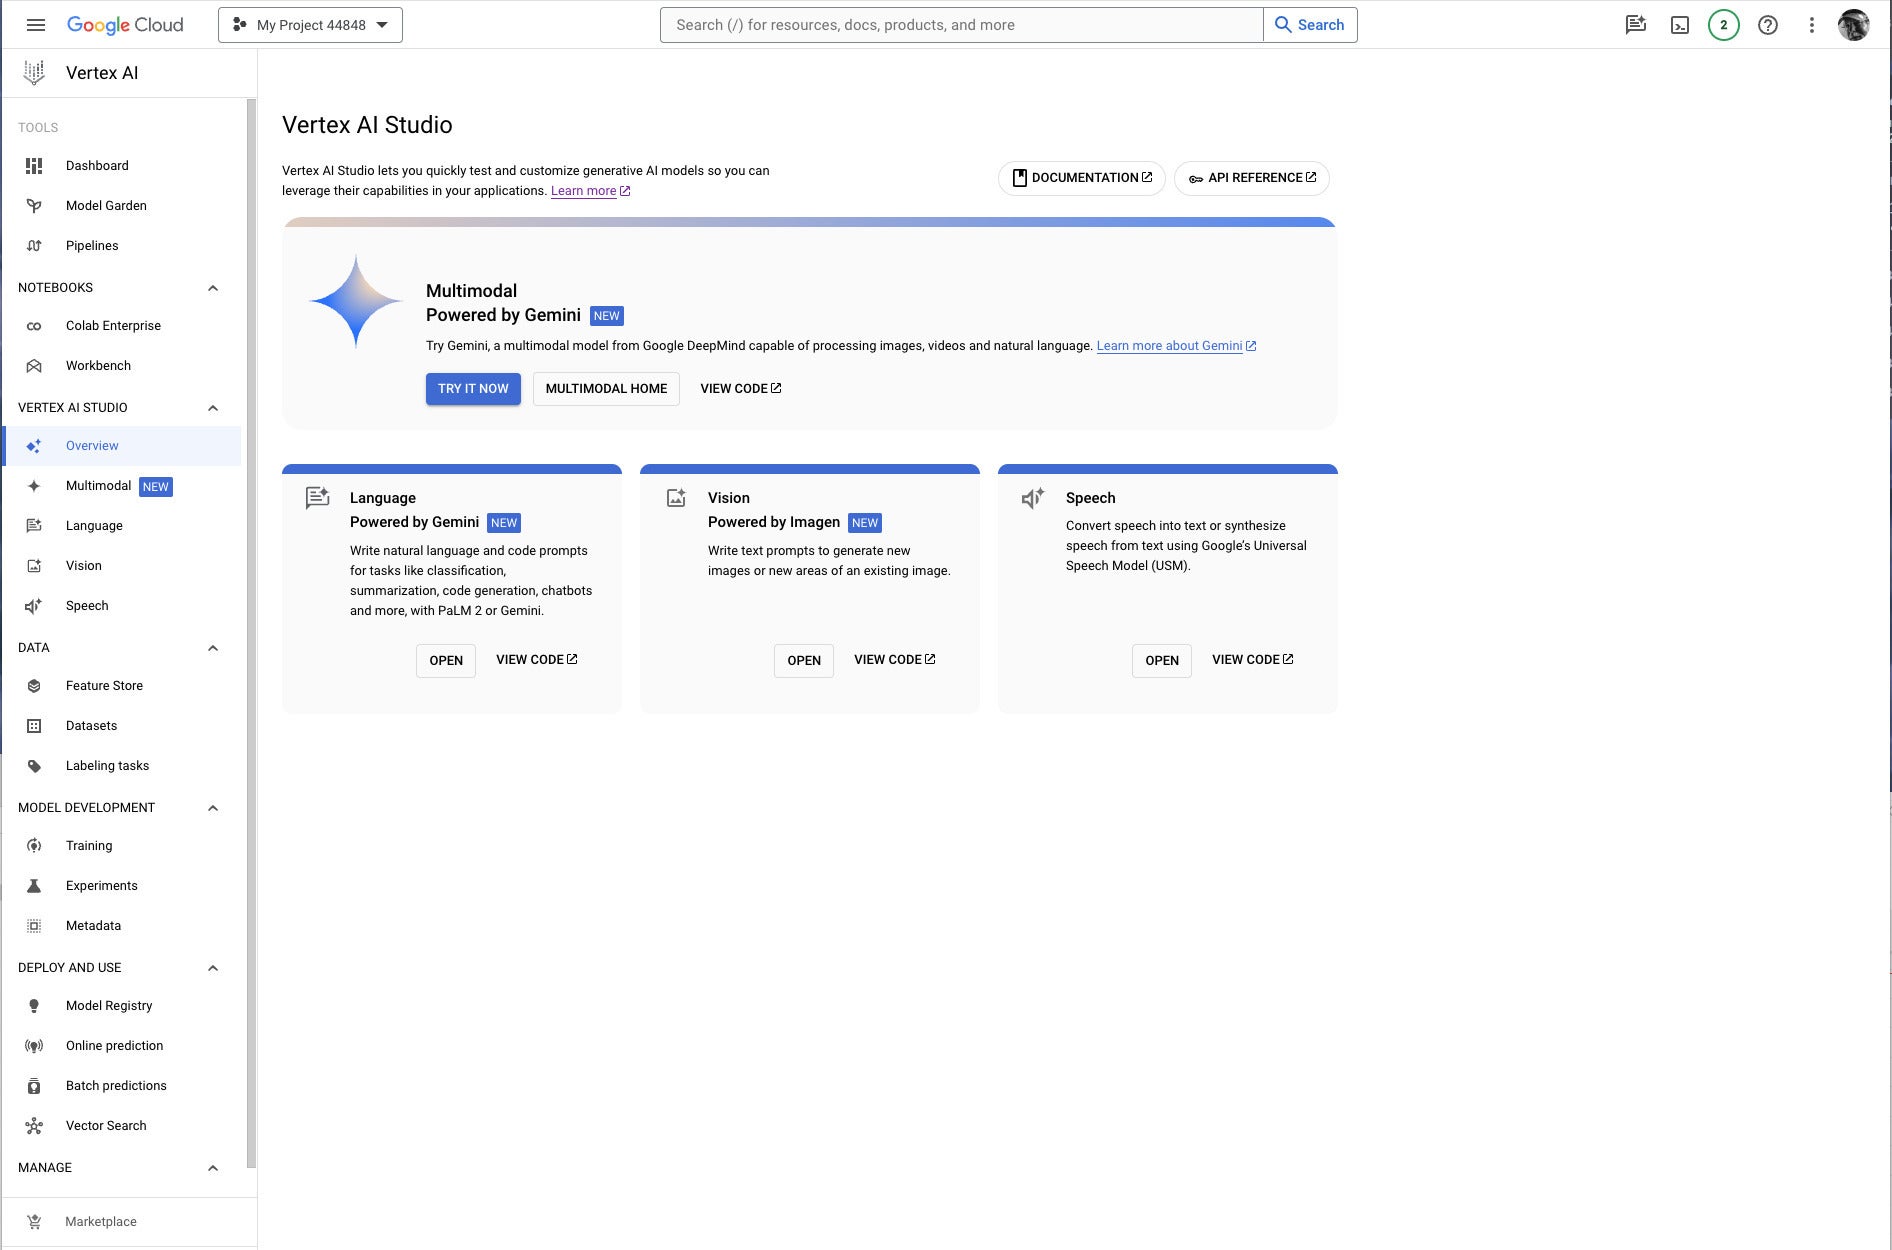The image size is (1892, 1250).
Task: Click the Workbench sidebar icon
Action: click(34, 366)
